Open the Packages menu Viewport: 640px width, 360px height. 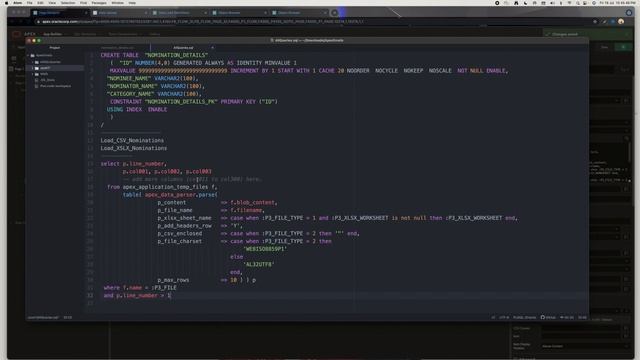pos(99,3)
